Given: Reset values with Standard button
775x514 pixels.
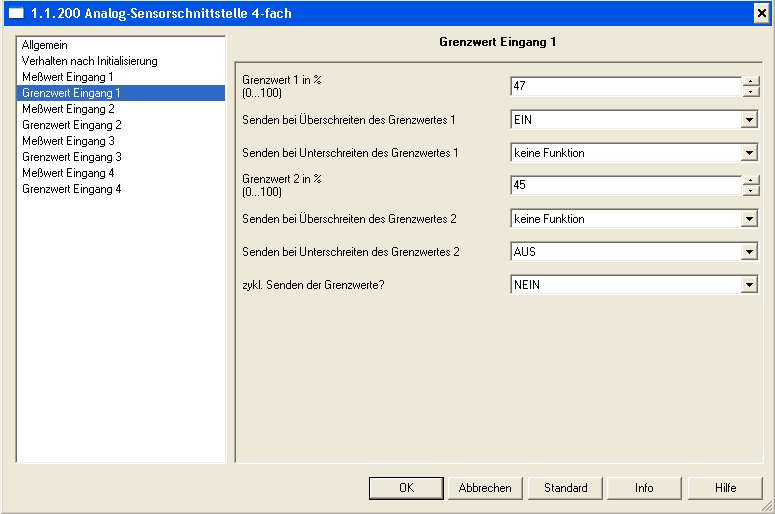Looking at the screenshot, I should [565, 488].
